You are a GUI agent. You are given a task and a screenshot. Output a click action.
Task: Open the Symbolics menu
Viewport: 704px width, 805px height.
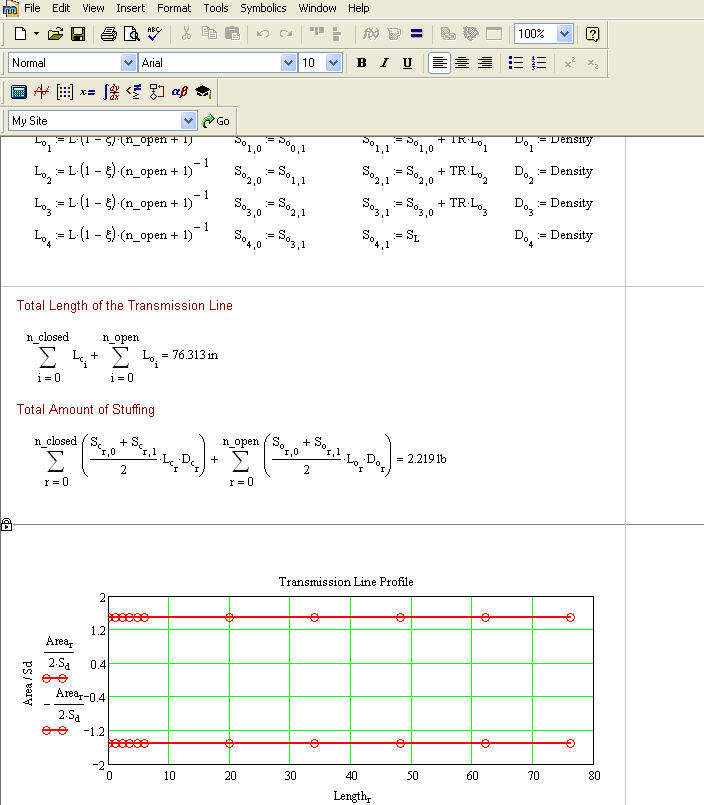(x=263, y=8)
